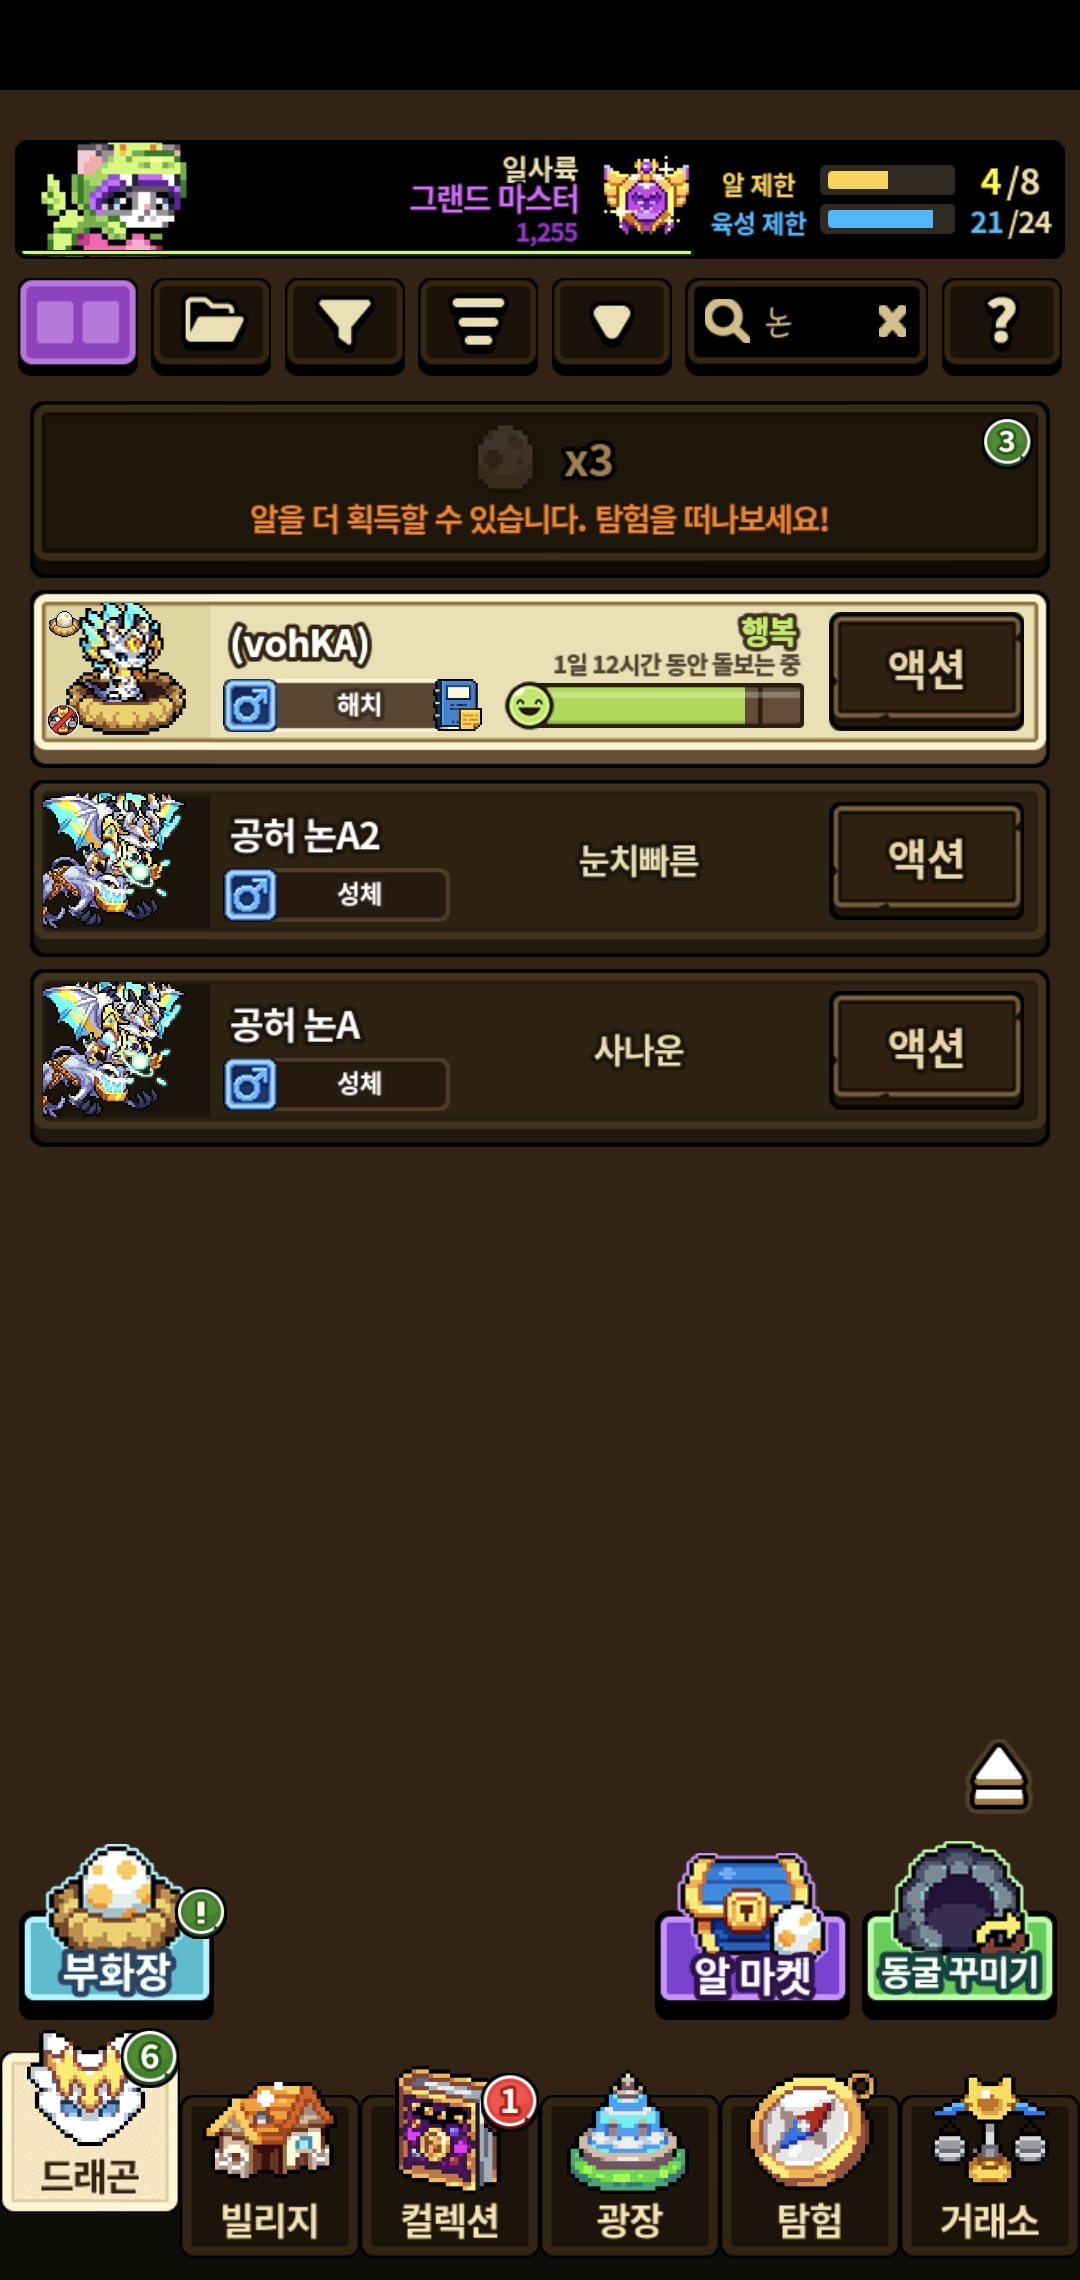1080x2280 pixels.
Task: Select the 공허 논A dragon thumbnail
Action: click(x=113, y=1050)
